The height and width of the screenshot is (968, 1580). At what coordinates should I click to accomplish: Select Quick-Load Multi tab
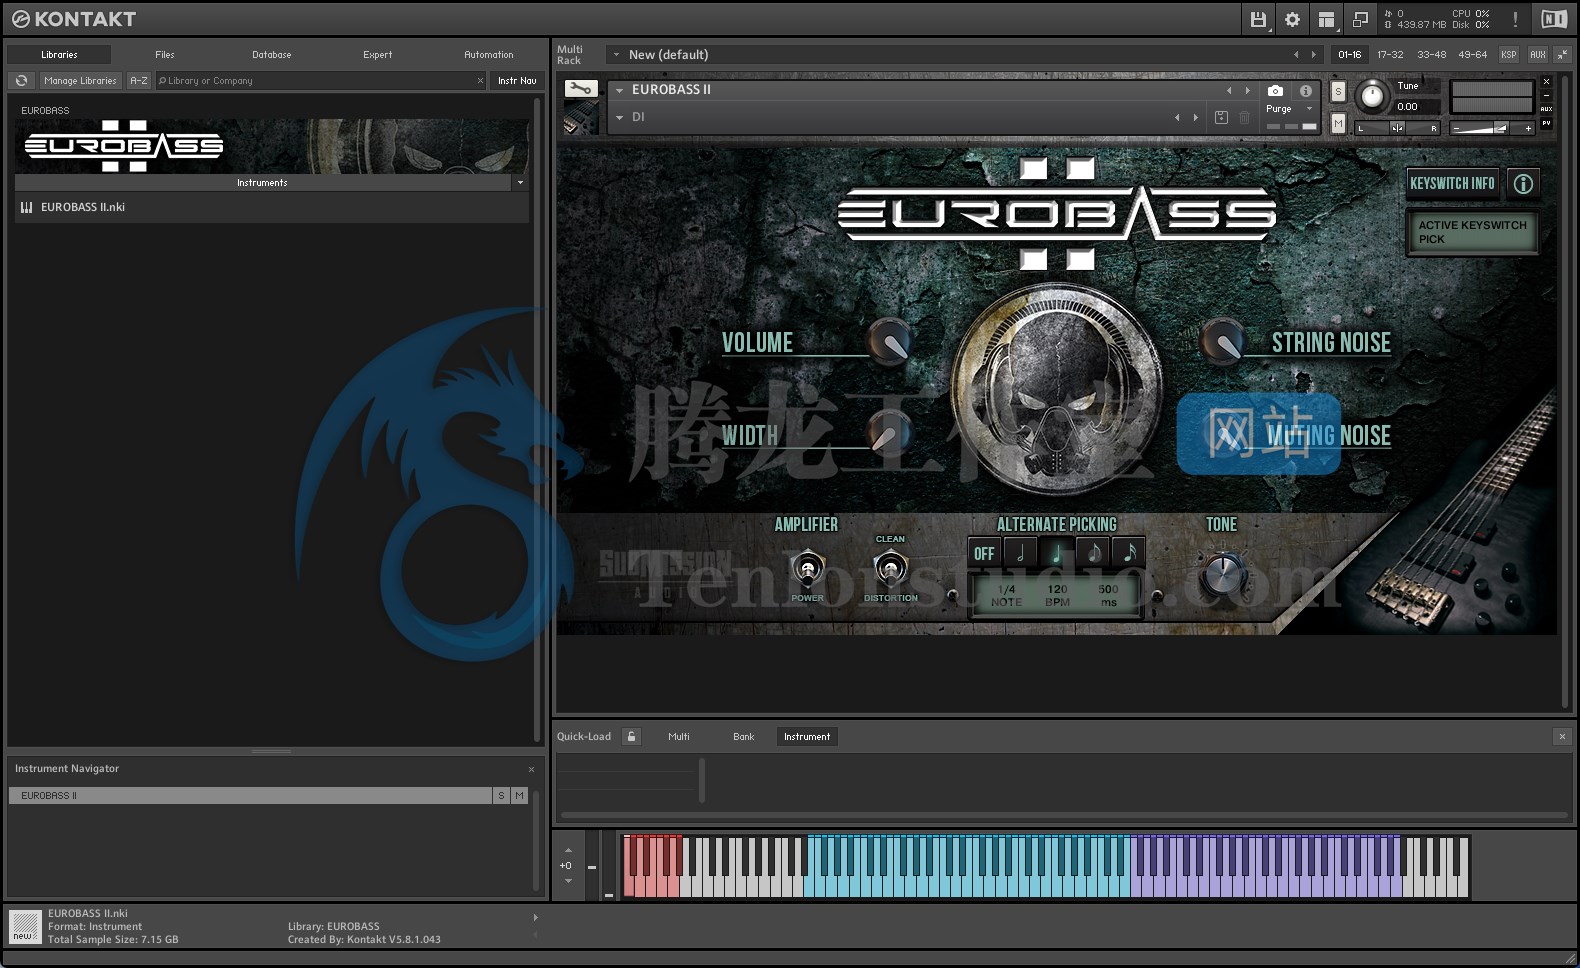pos(679,737)
